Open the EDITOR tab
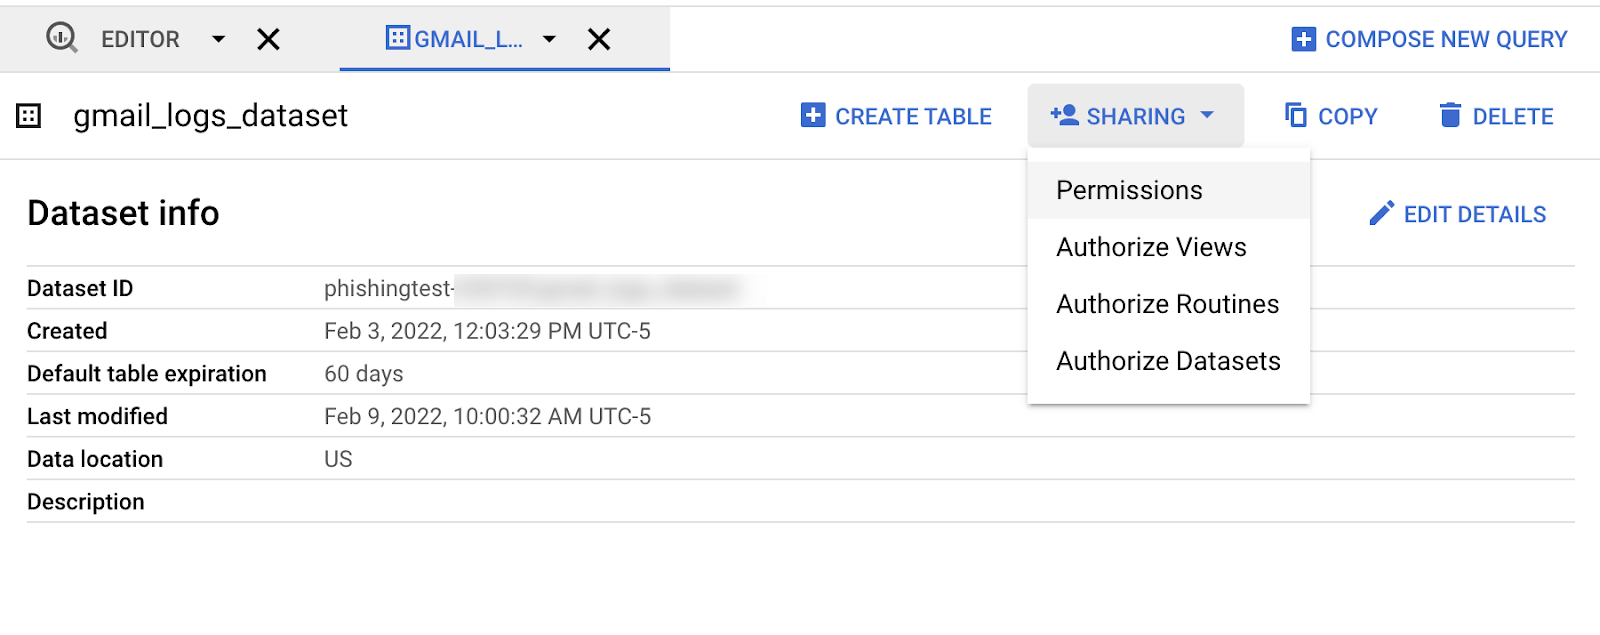Screen dimensions: 1600x635 (140, 39)
